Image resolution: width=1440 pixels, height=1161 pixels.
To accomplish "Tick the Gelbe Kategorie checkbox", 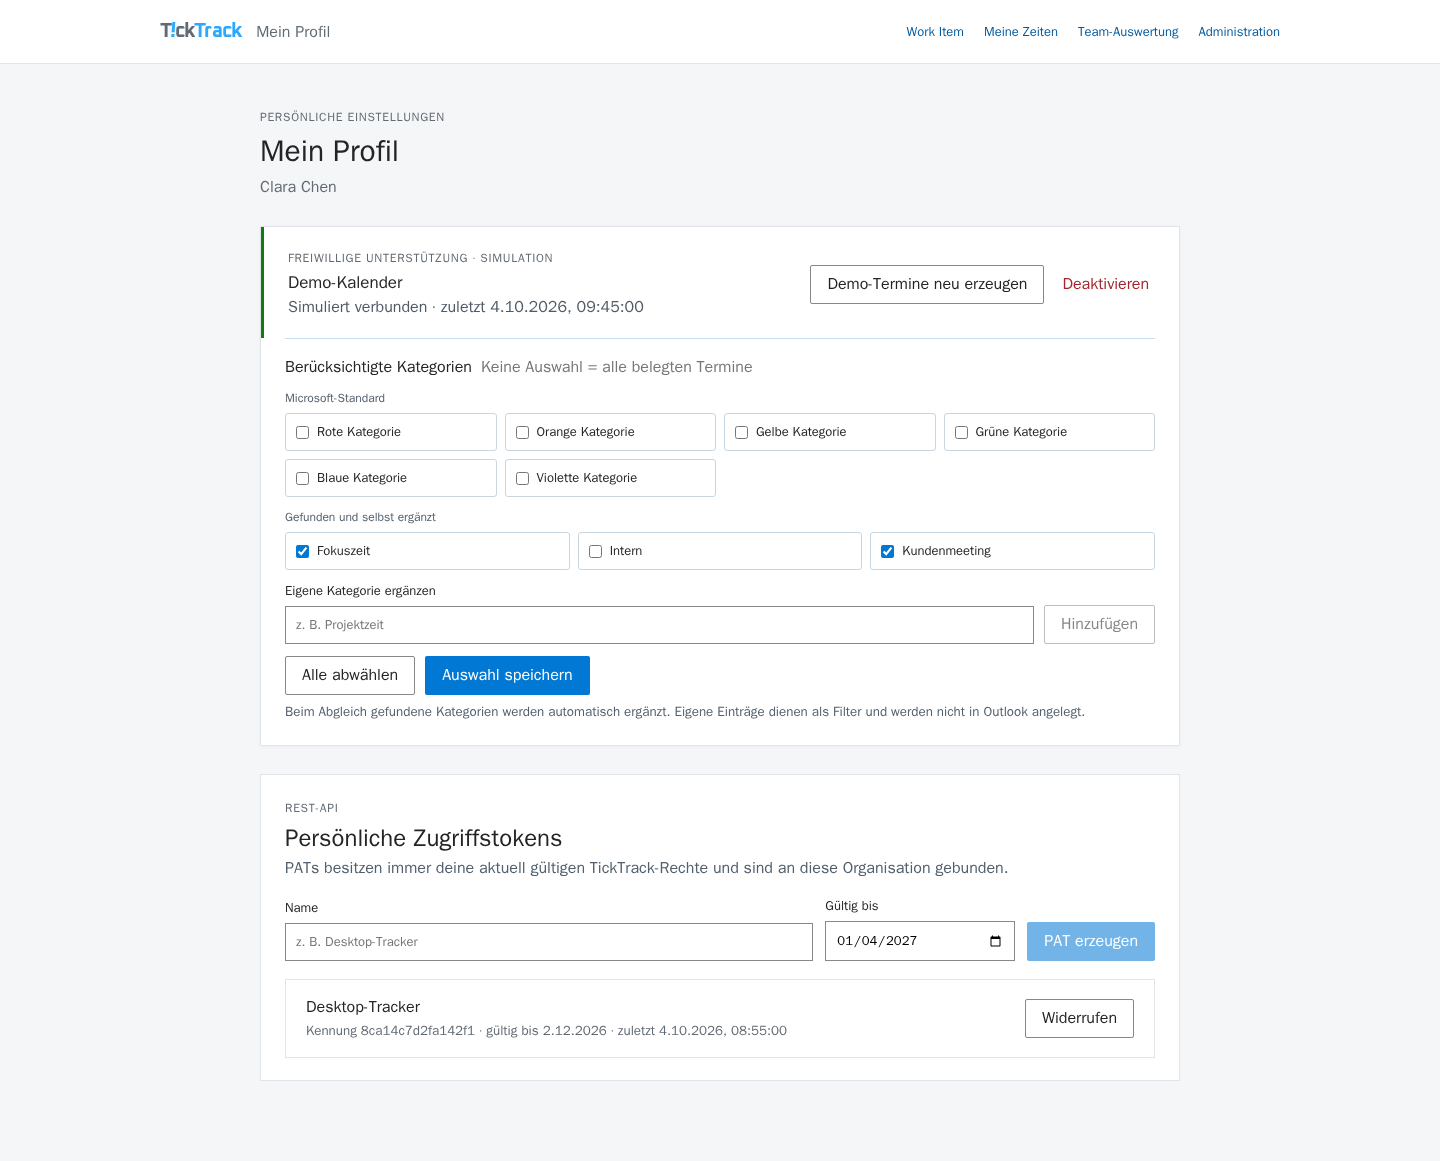I will tap(742, 433).
